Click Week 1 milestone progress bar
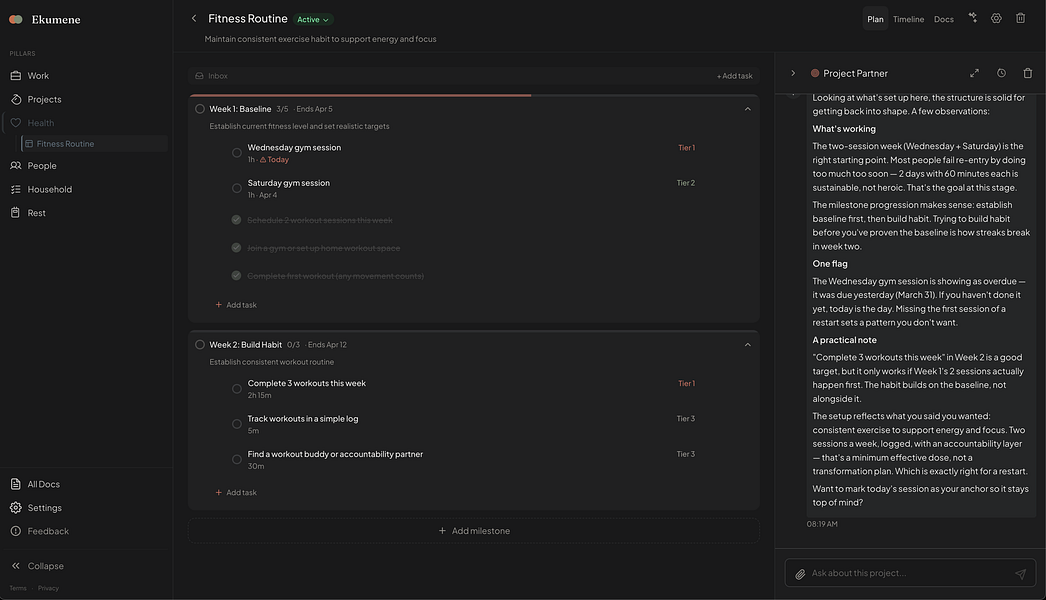Viewport: 1046px width, 600px height. tap(474, 95)
